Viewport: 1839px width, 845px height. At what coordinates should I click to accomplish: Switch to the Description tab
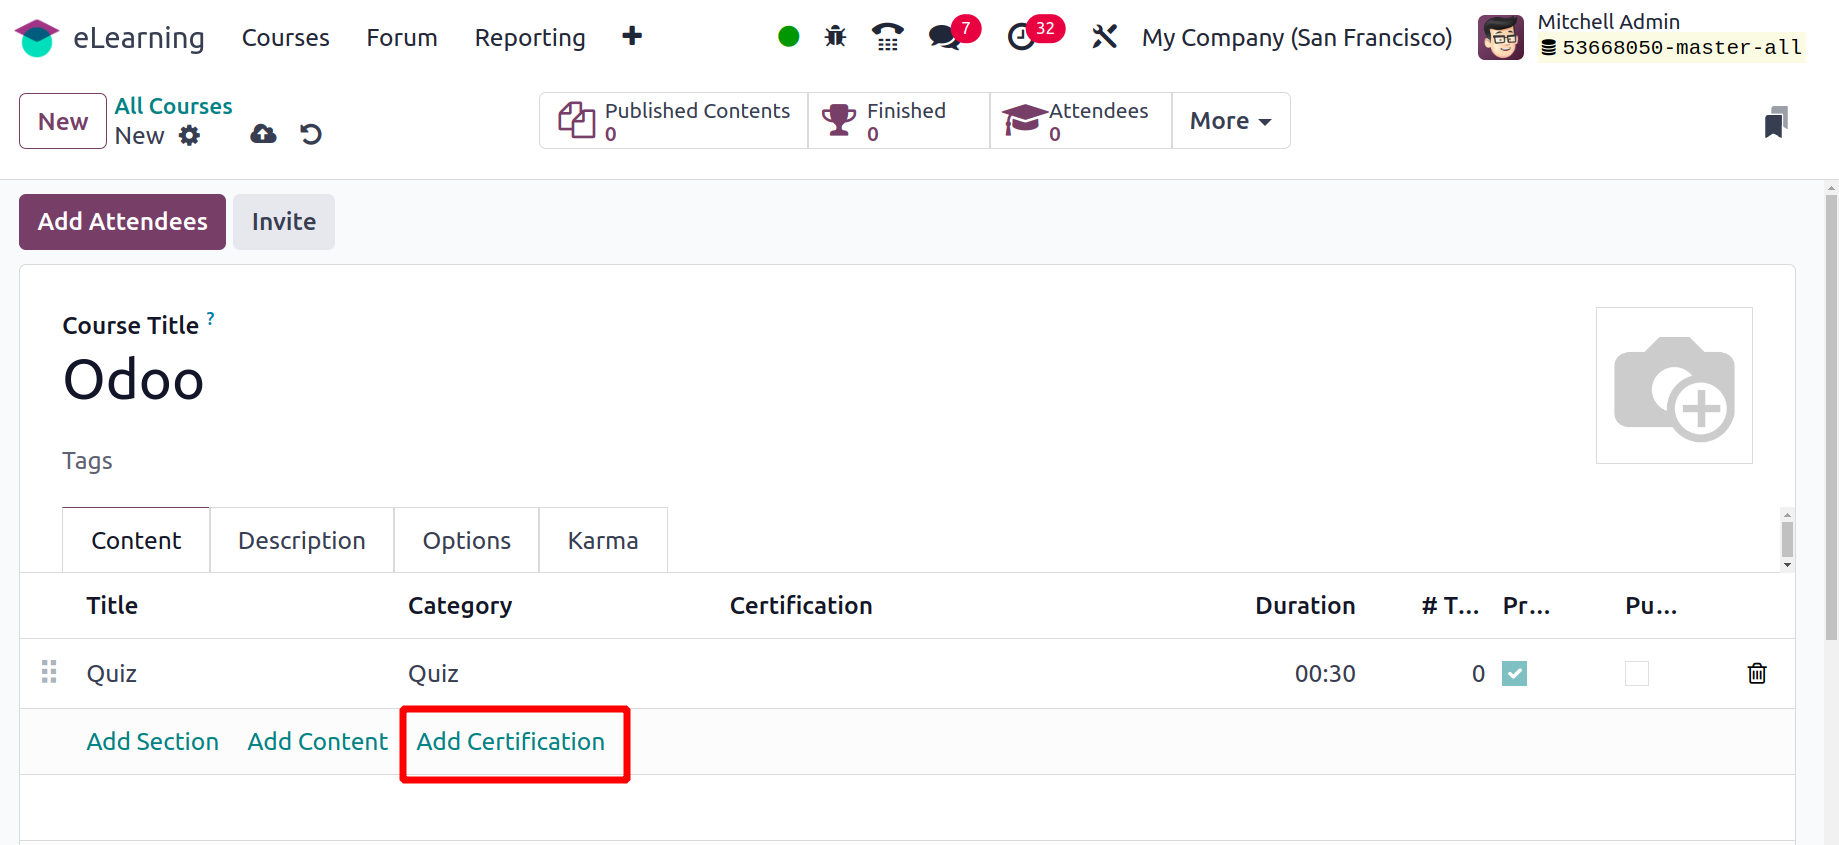[302, 540]
